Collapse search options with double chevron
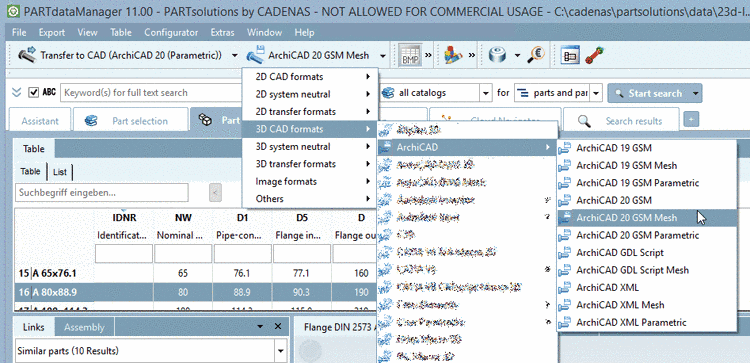 [x=17, y=93]
